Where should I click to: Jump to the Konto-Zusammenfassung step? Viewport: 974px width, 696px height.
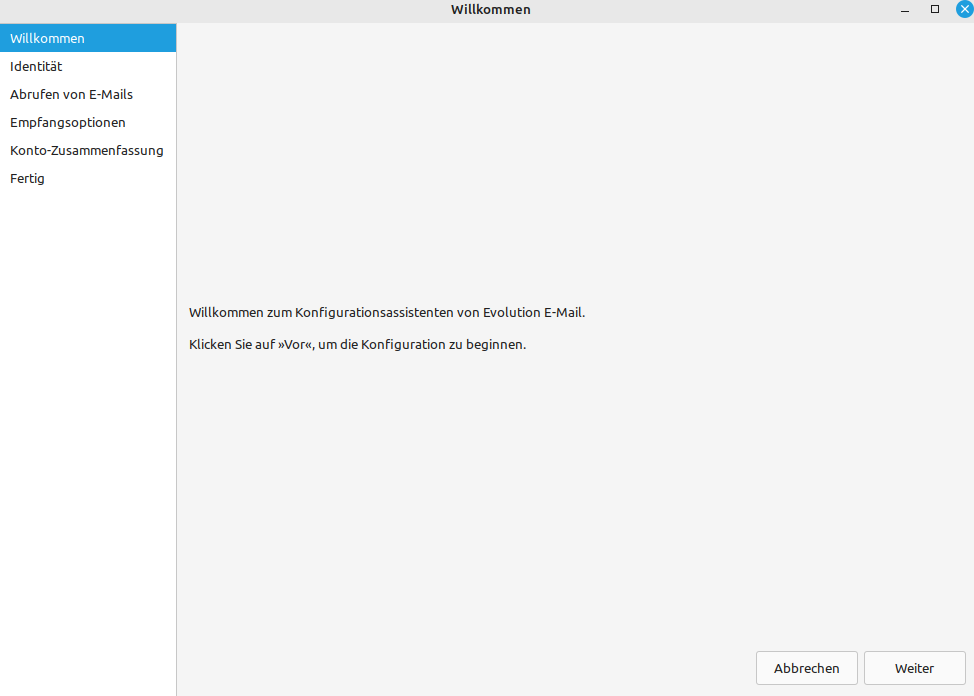point(87,150)
